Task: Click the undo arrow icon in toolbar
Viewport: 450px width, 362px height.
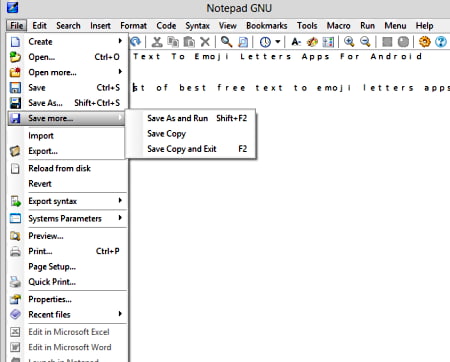Action: [135, 42]
